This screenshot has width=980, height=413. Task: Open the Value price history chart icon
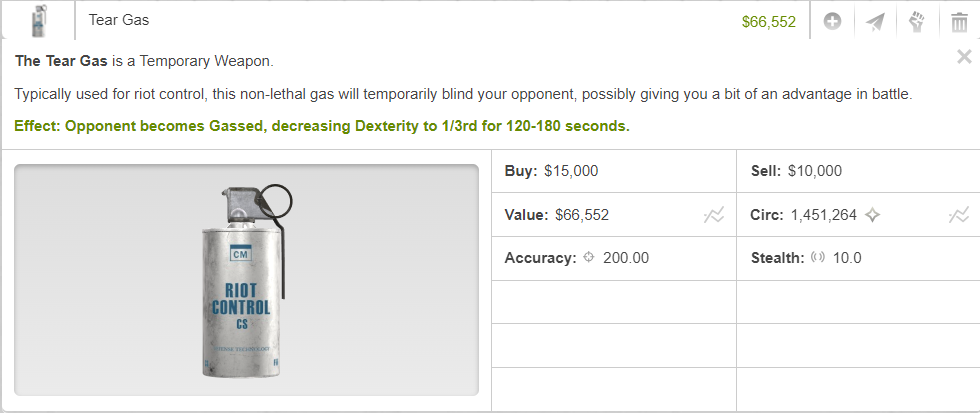(714, 216)
